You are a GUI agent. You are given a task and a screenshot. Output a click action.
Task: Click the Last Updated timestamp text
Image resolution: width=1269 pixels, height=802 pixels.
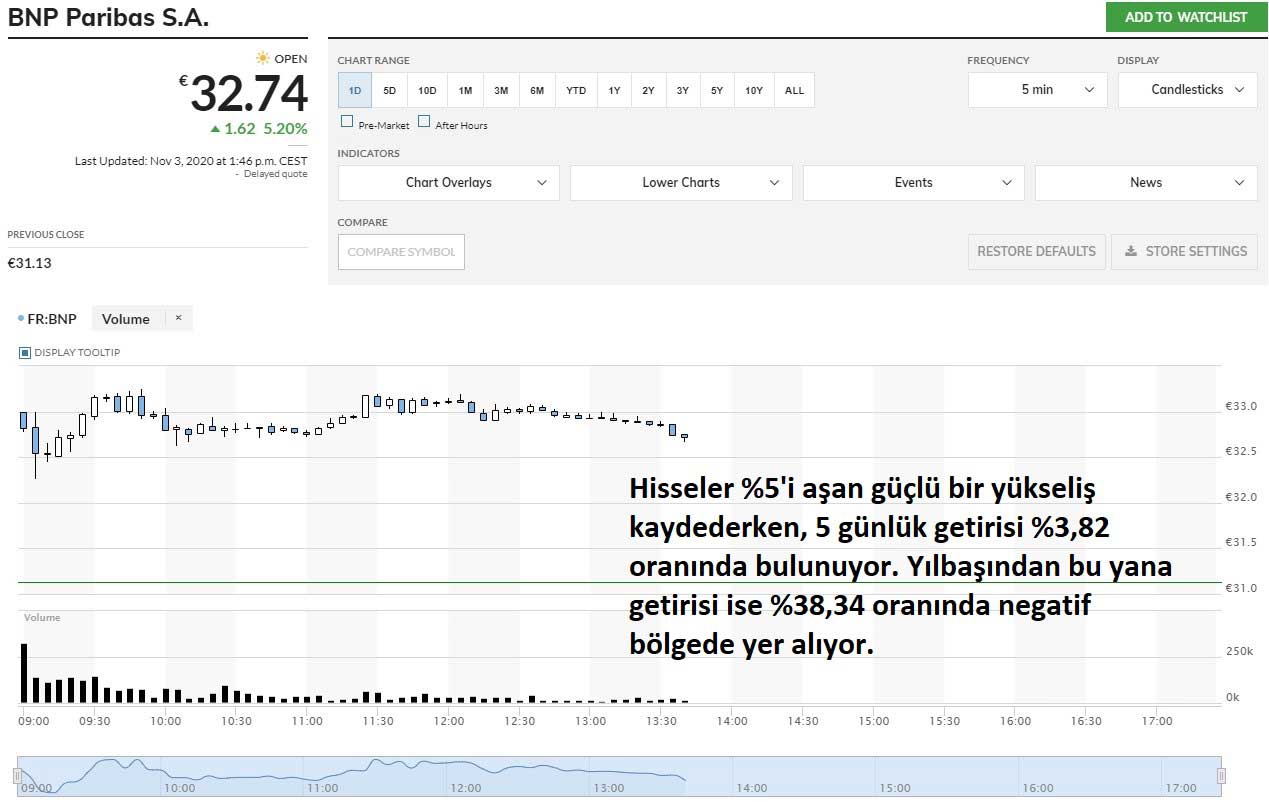point(191,161)
